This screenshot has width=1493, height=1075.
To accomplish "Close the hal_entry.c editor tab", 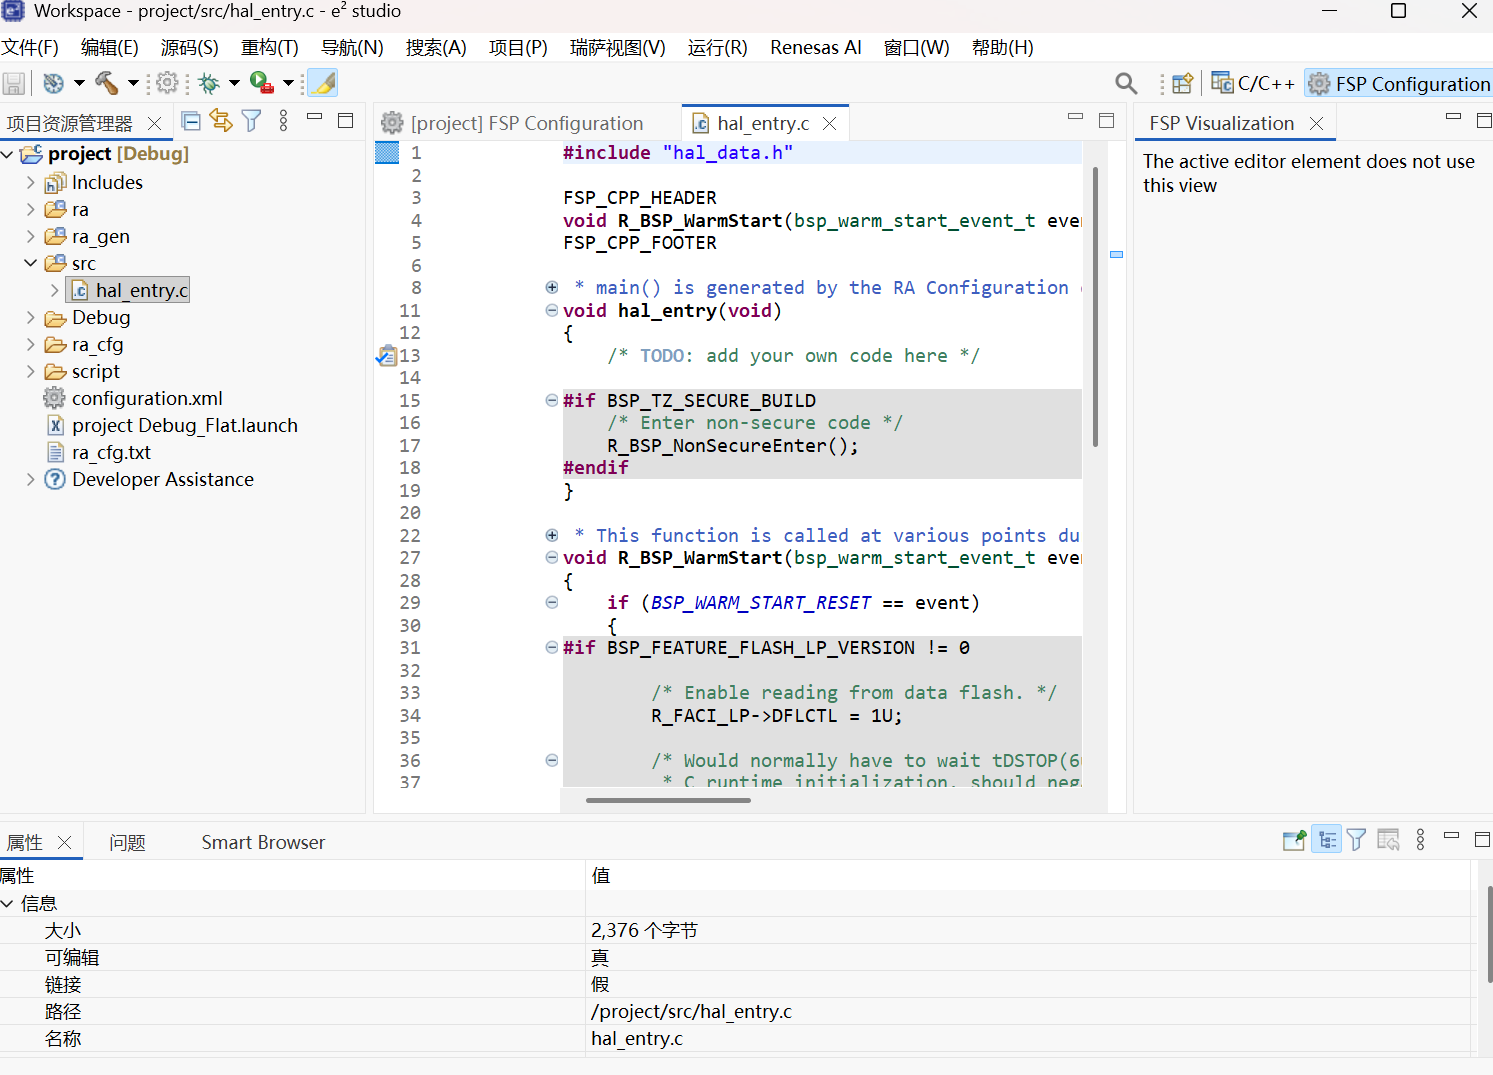I will (830, 123).
